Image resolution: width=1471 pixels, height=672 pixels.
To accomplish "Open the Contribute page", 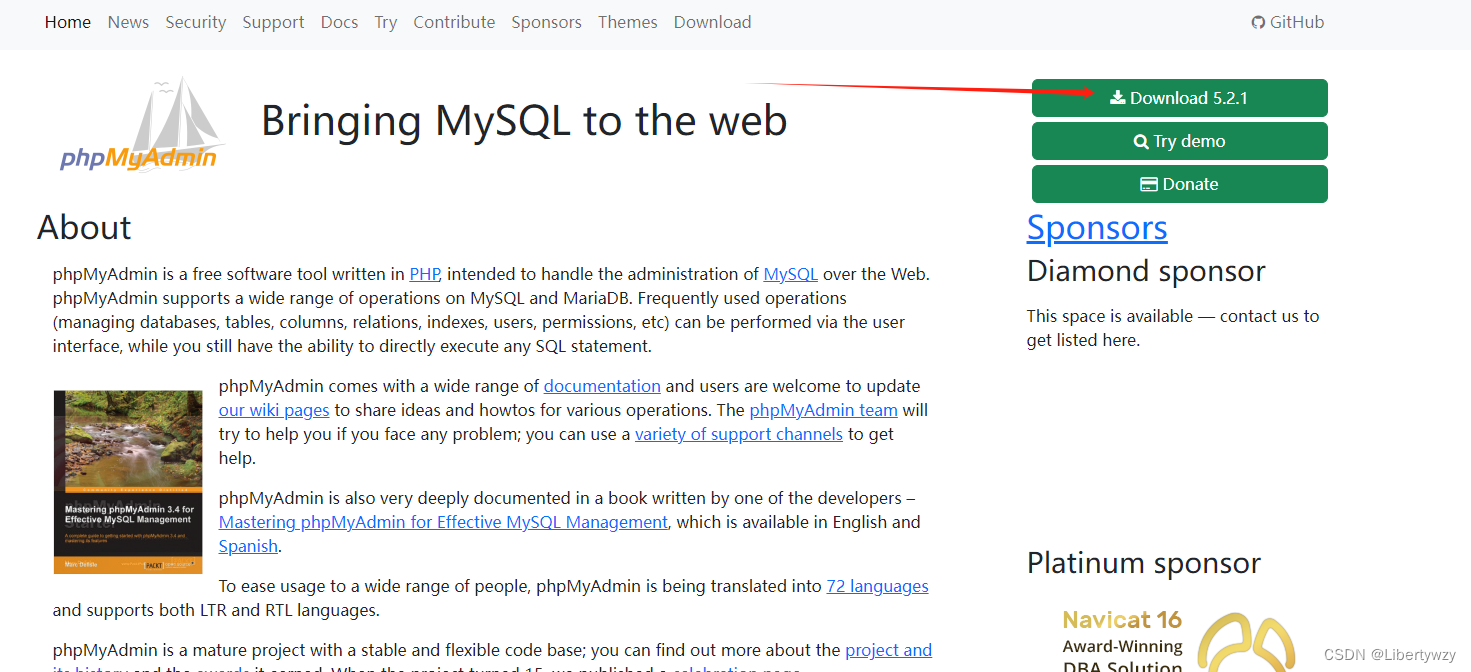I will [x=454, y=22].
